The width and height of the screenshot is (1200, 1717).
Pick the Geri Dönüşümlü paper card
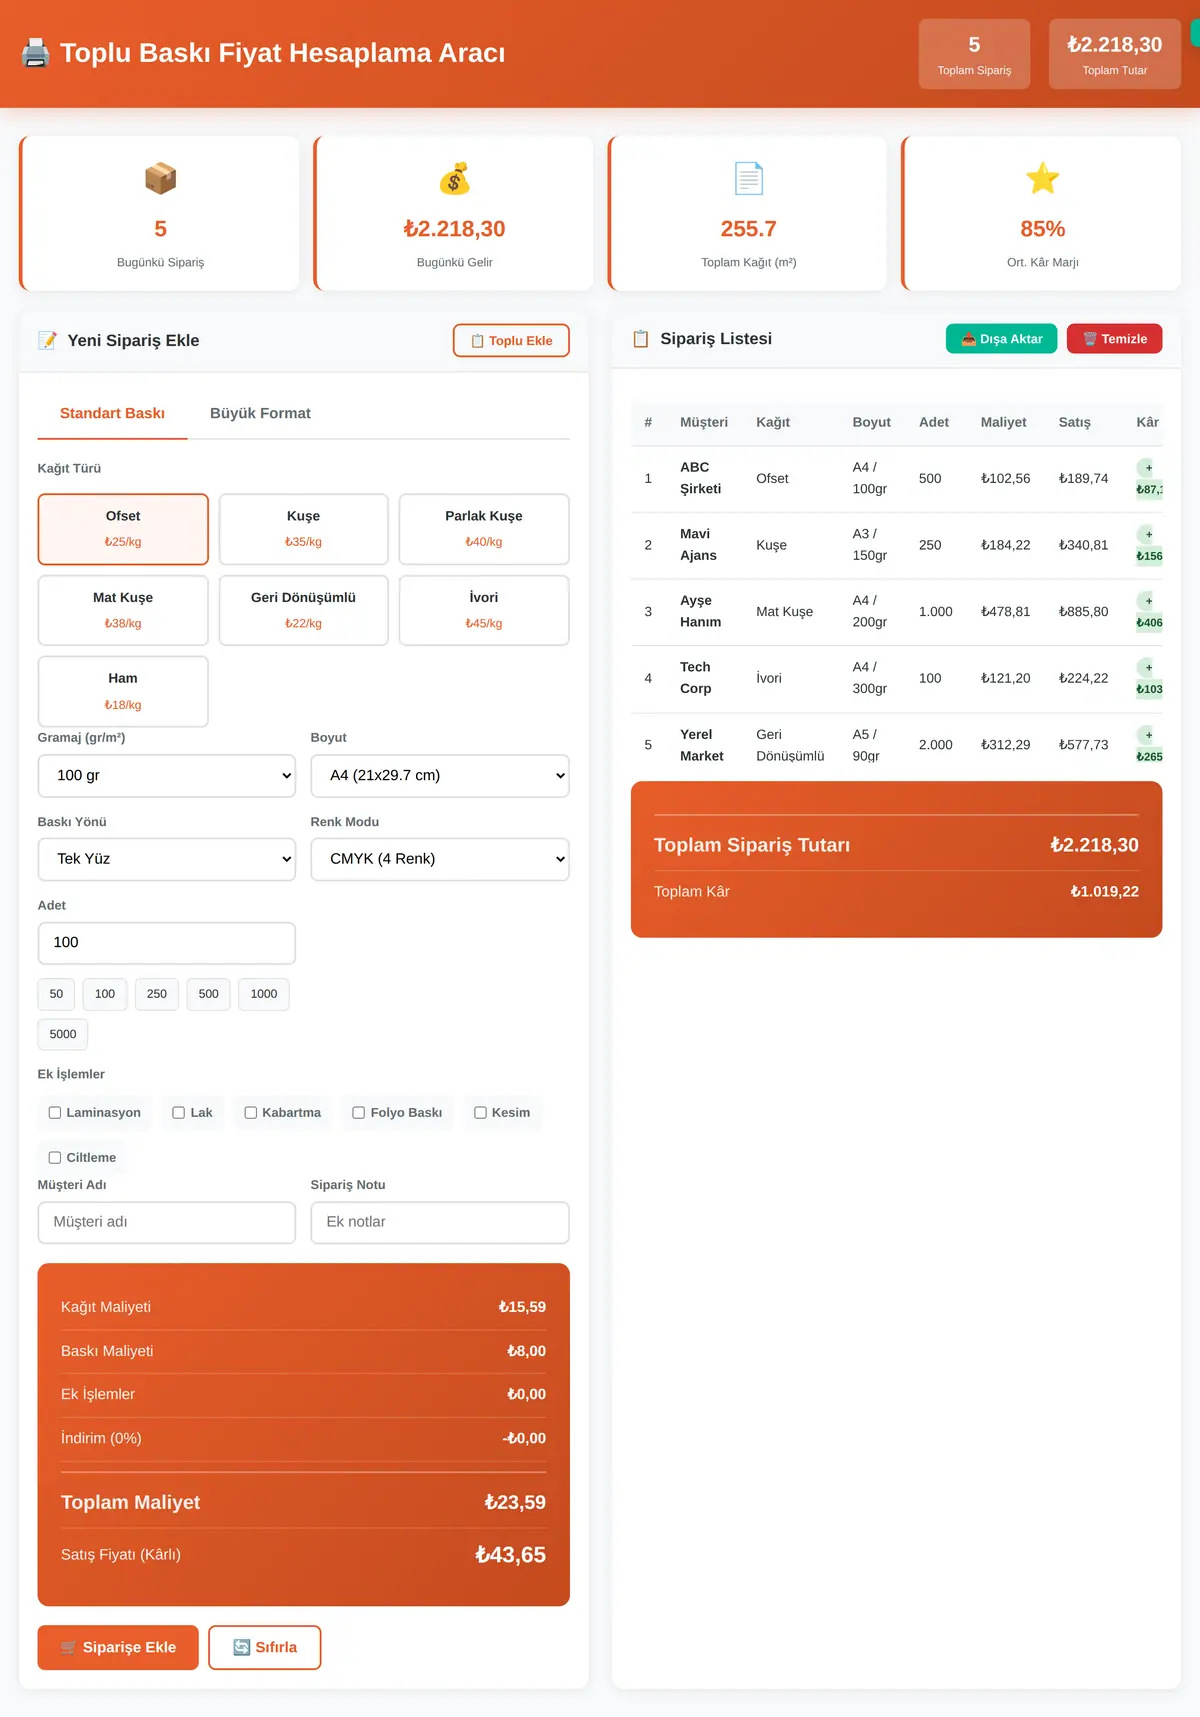[x=303, y=610]
